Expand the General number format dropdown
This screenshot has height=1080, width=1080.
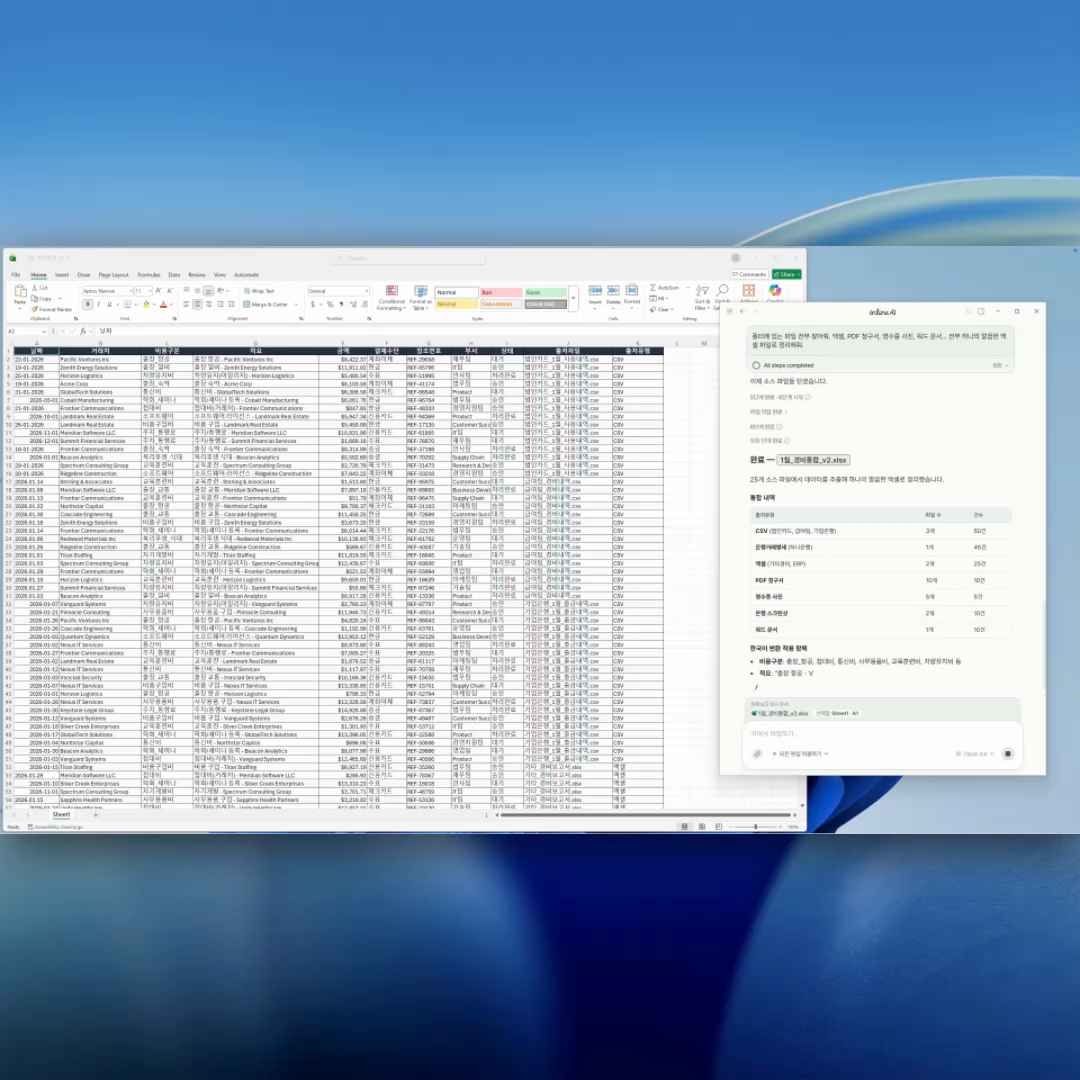click(x=366, y=291)
